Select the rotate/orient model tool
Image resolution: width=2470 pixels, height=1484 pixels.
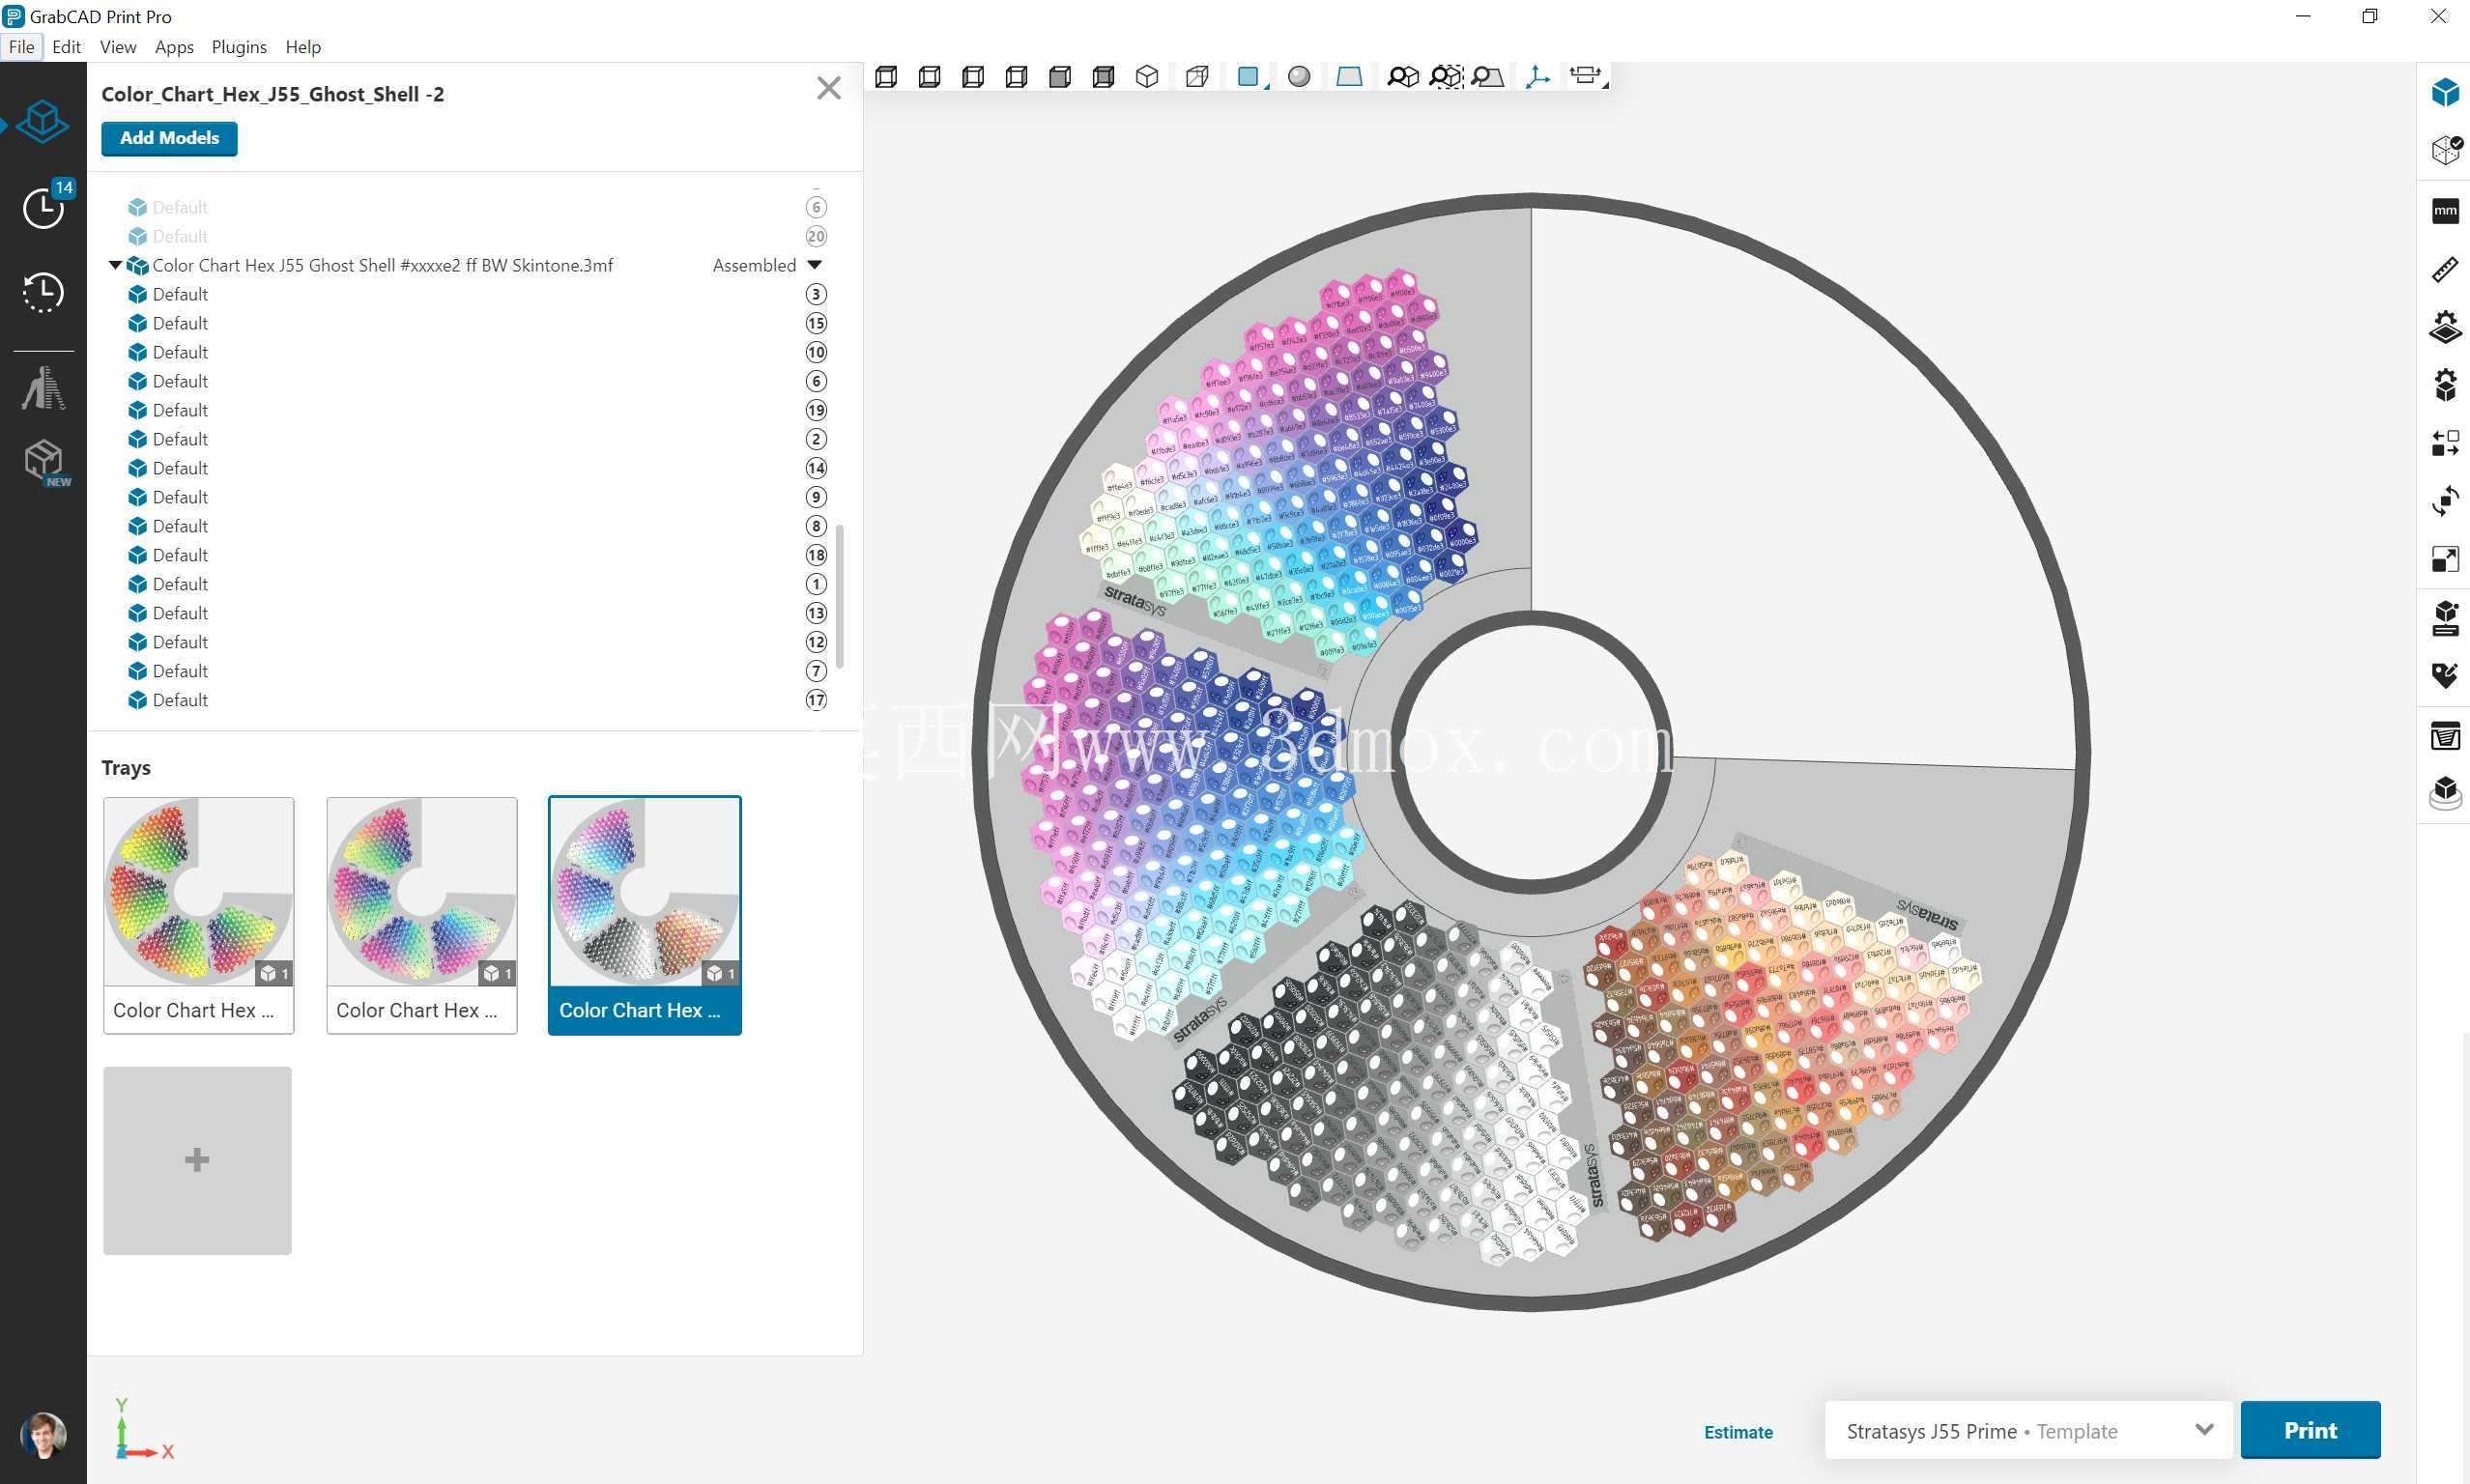click(x=2445, y=501)
